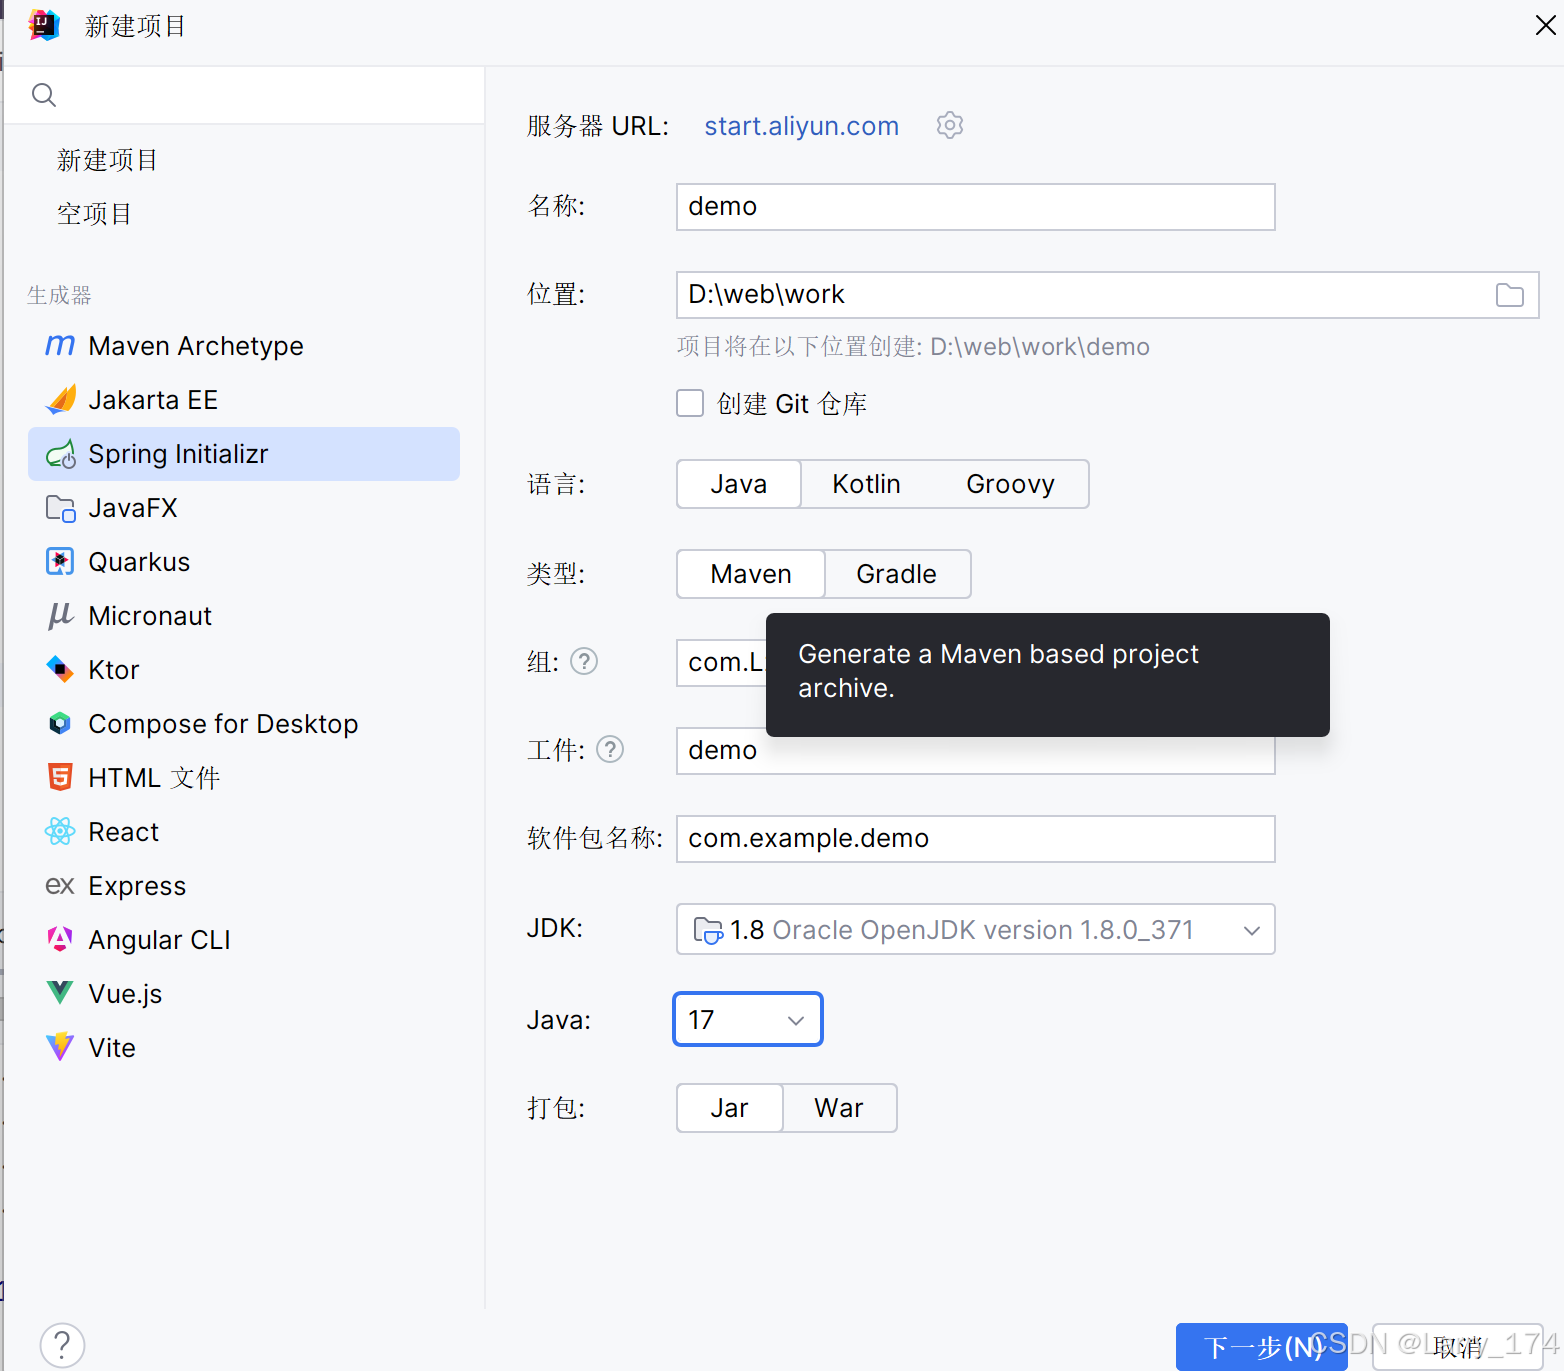Open server URL settings gear
1564x1371 pixels.
tap(950, 125)
